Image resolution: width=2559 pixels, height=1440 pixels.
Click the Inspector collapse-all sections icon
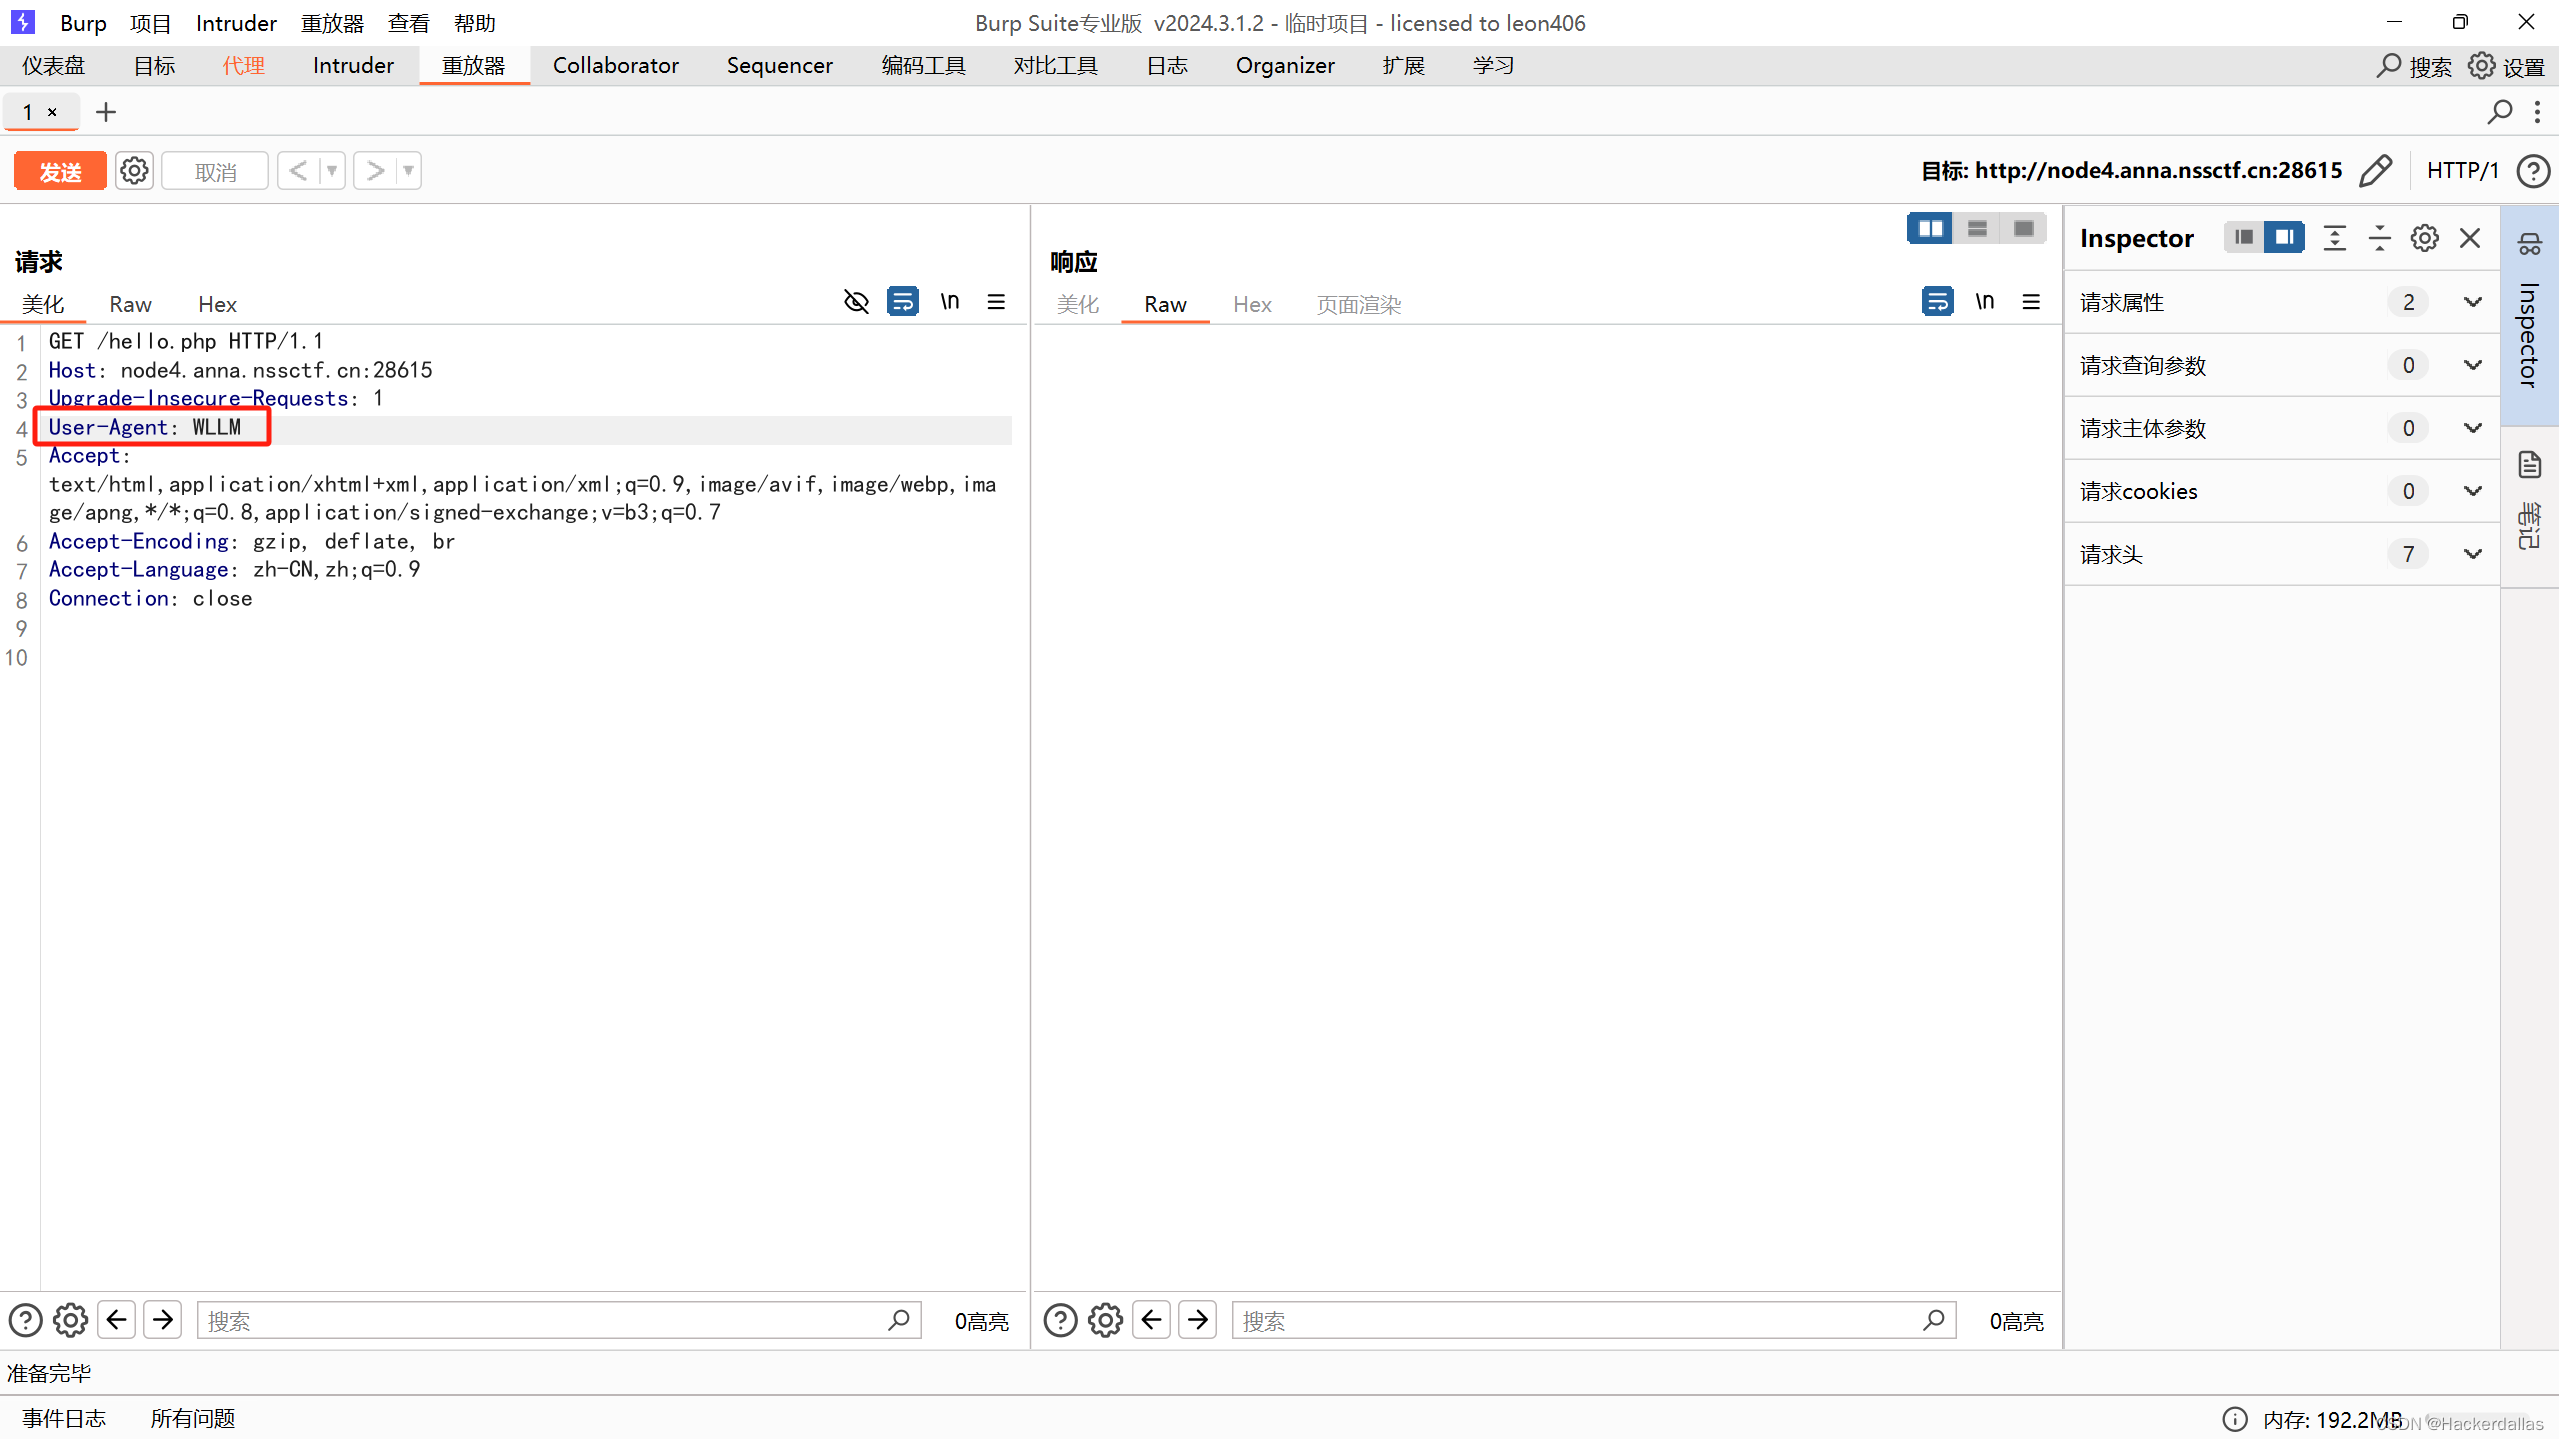click(2379, 238)
